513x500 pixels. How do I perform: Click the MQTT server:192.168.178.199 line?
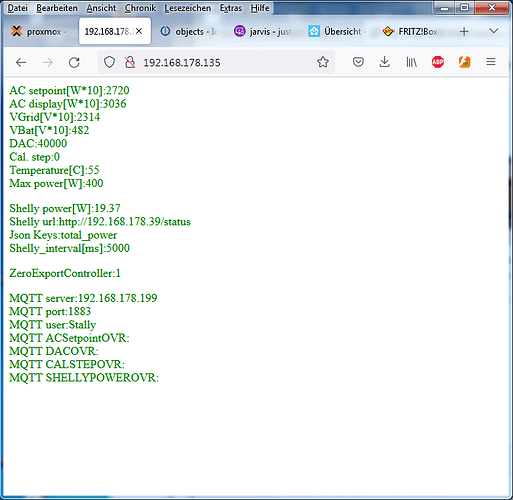tap(83, 298)
